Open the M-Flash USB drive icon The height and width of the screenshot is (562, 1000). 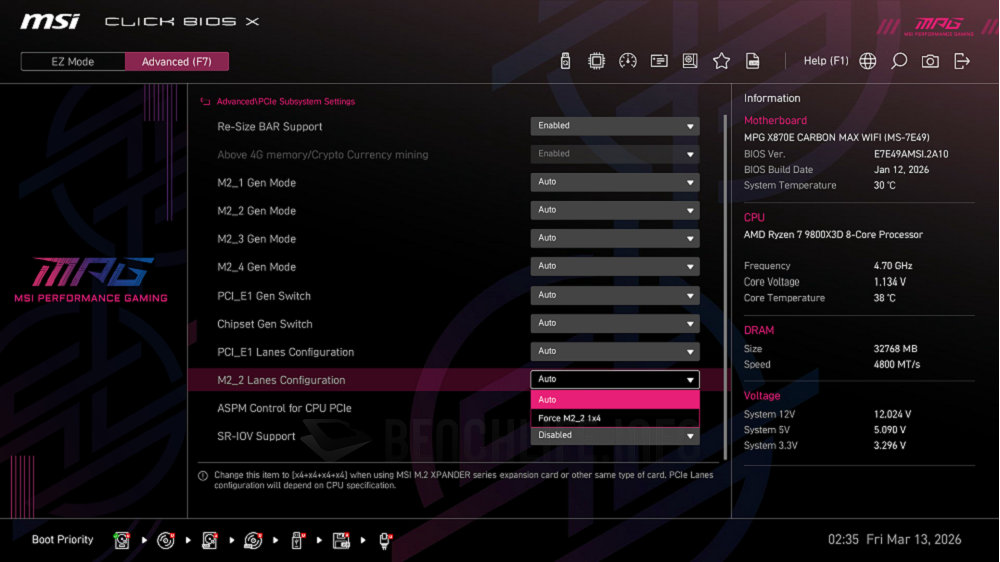(x=565, y=61)
